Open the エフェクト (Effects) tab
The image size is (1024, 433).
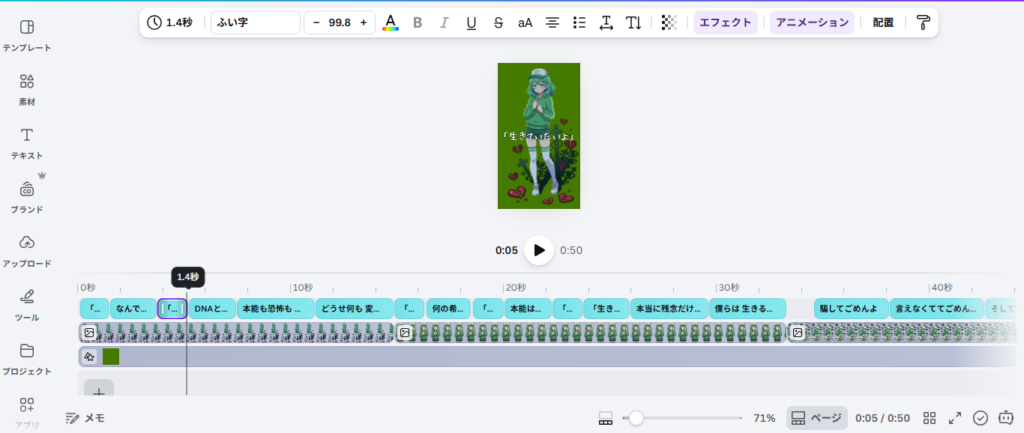point(725,22)
